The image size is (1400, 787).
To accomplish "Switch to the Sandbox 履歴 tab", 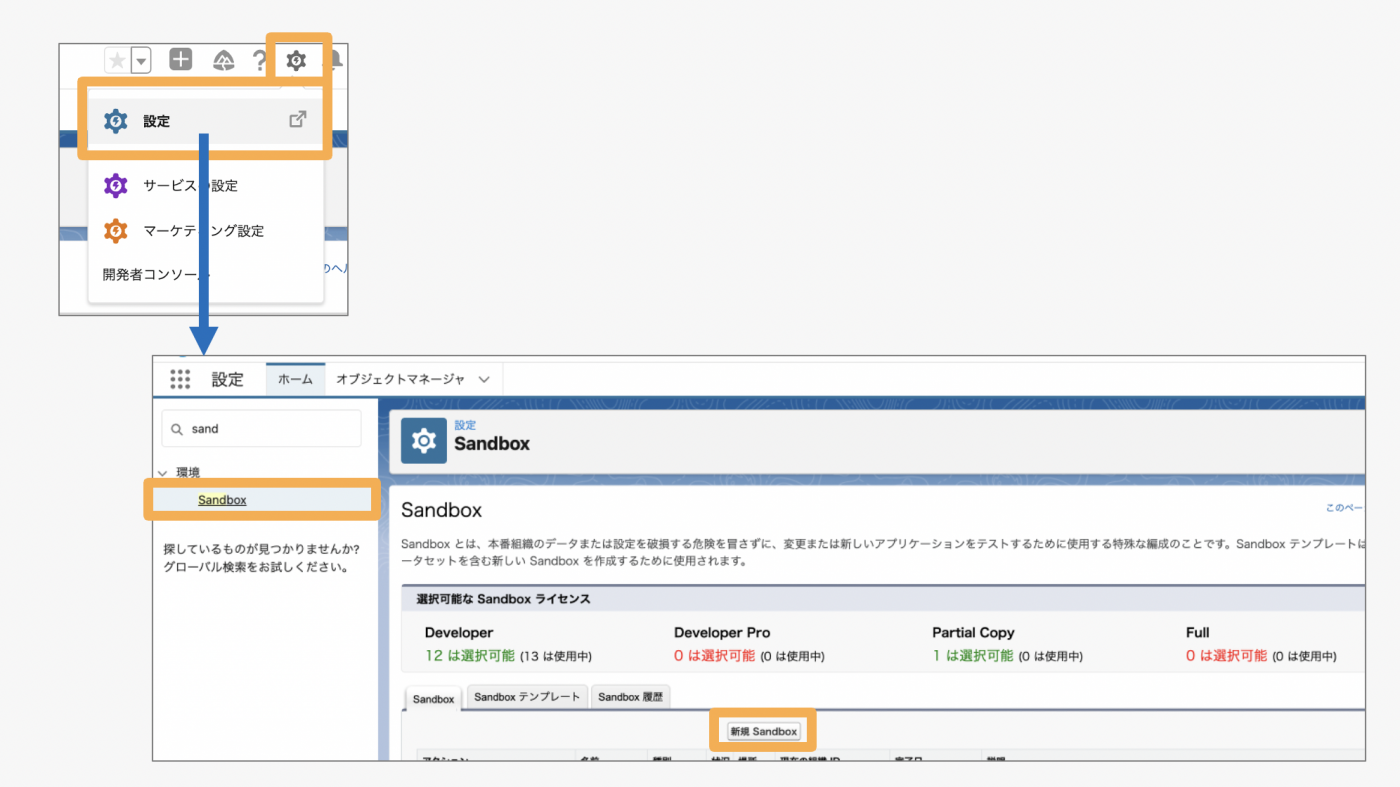I will [631, 697].
